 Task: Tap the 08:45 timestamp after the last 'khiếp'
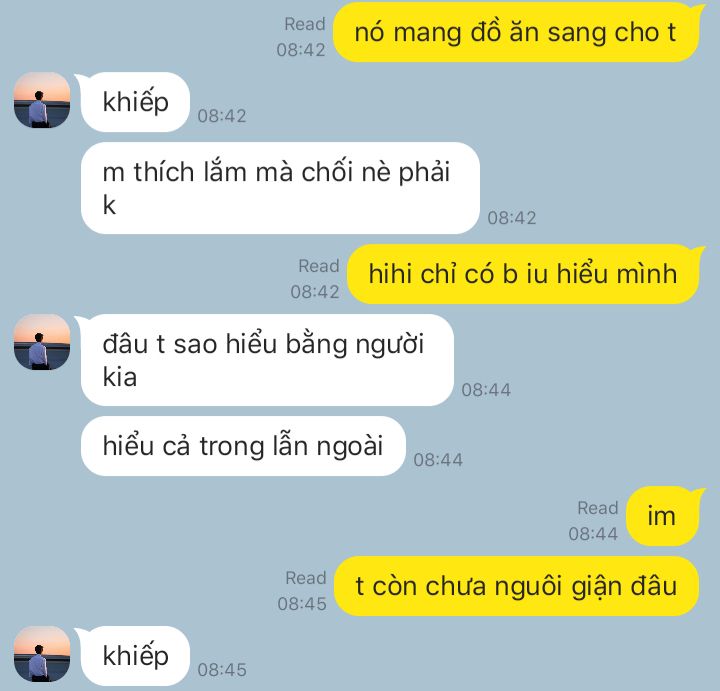(x=222, y=670)
